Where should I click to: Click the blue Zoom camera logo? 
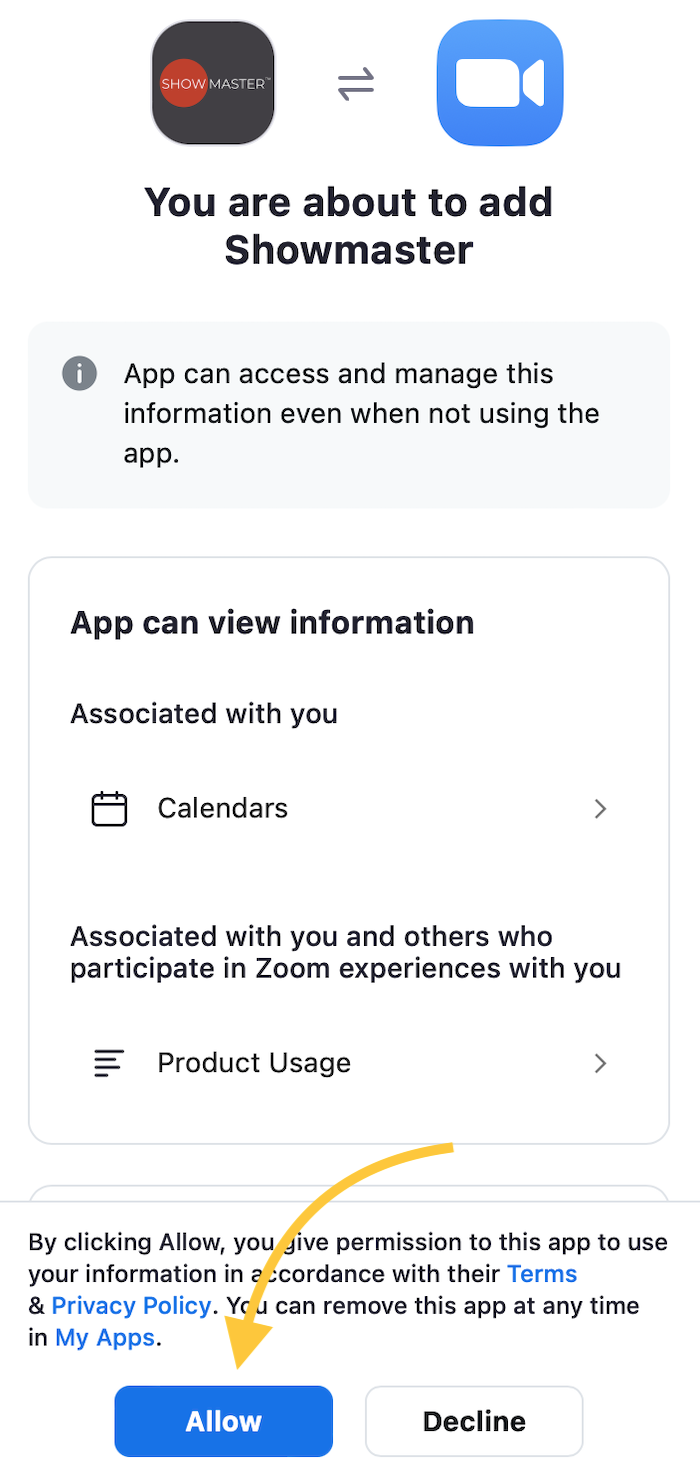(x=500, y=83)
